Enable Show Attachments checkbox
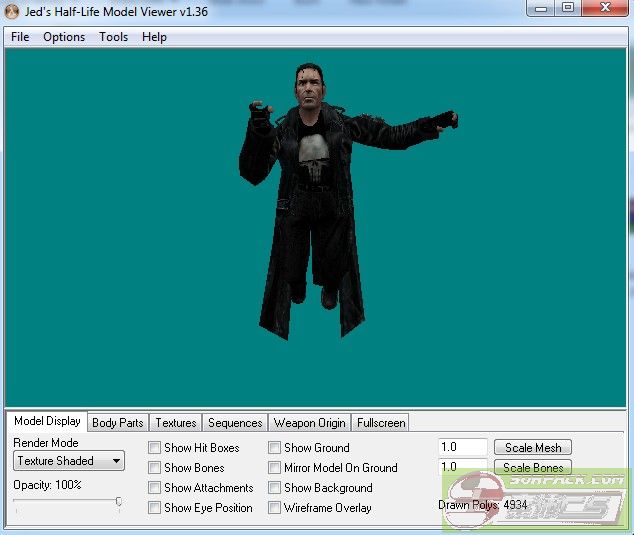 tap(154, 488)
